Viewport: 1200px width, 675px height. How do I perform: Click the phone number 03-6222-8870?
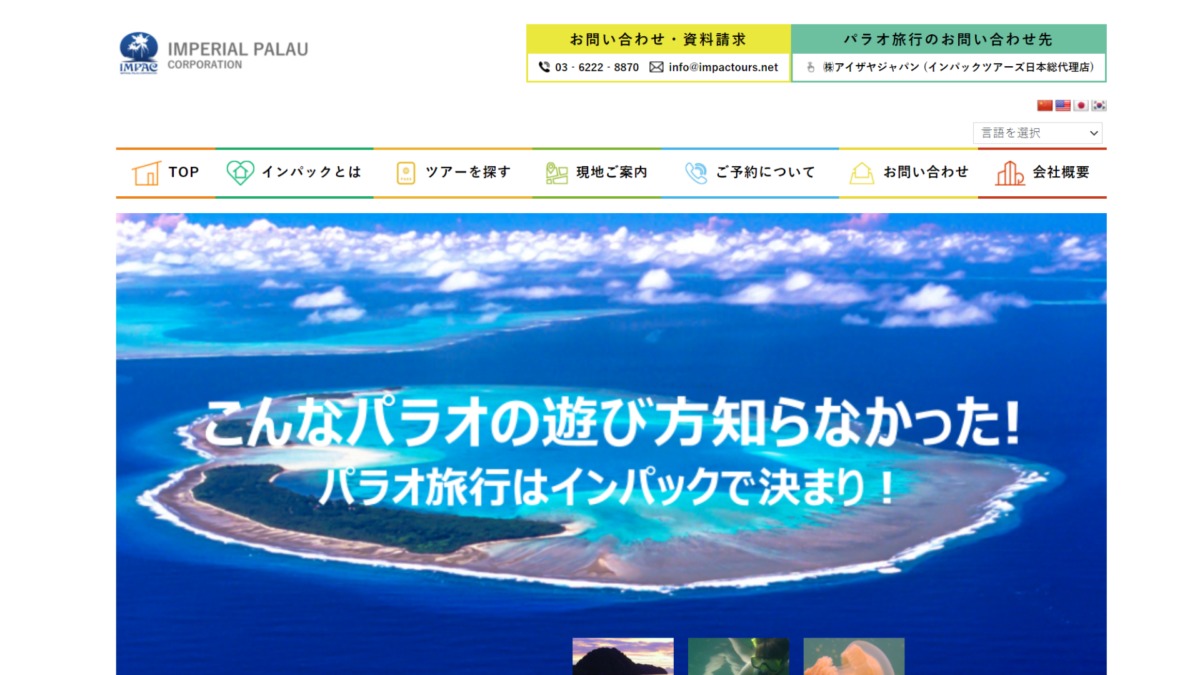click(597, 67)
